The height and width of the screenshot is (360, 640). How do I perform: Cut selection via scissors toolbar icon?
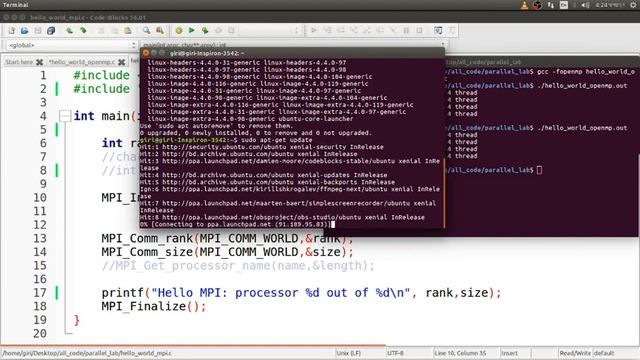[x=101, y=31]
